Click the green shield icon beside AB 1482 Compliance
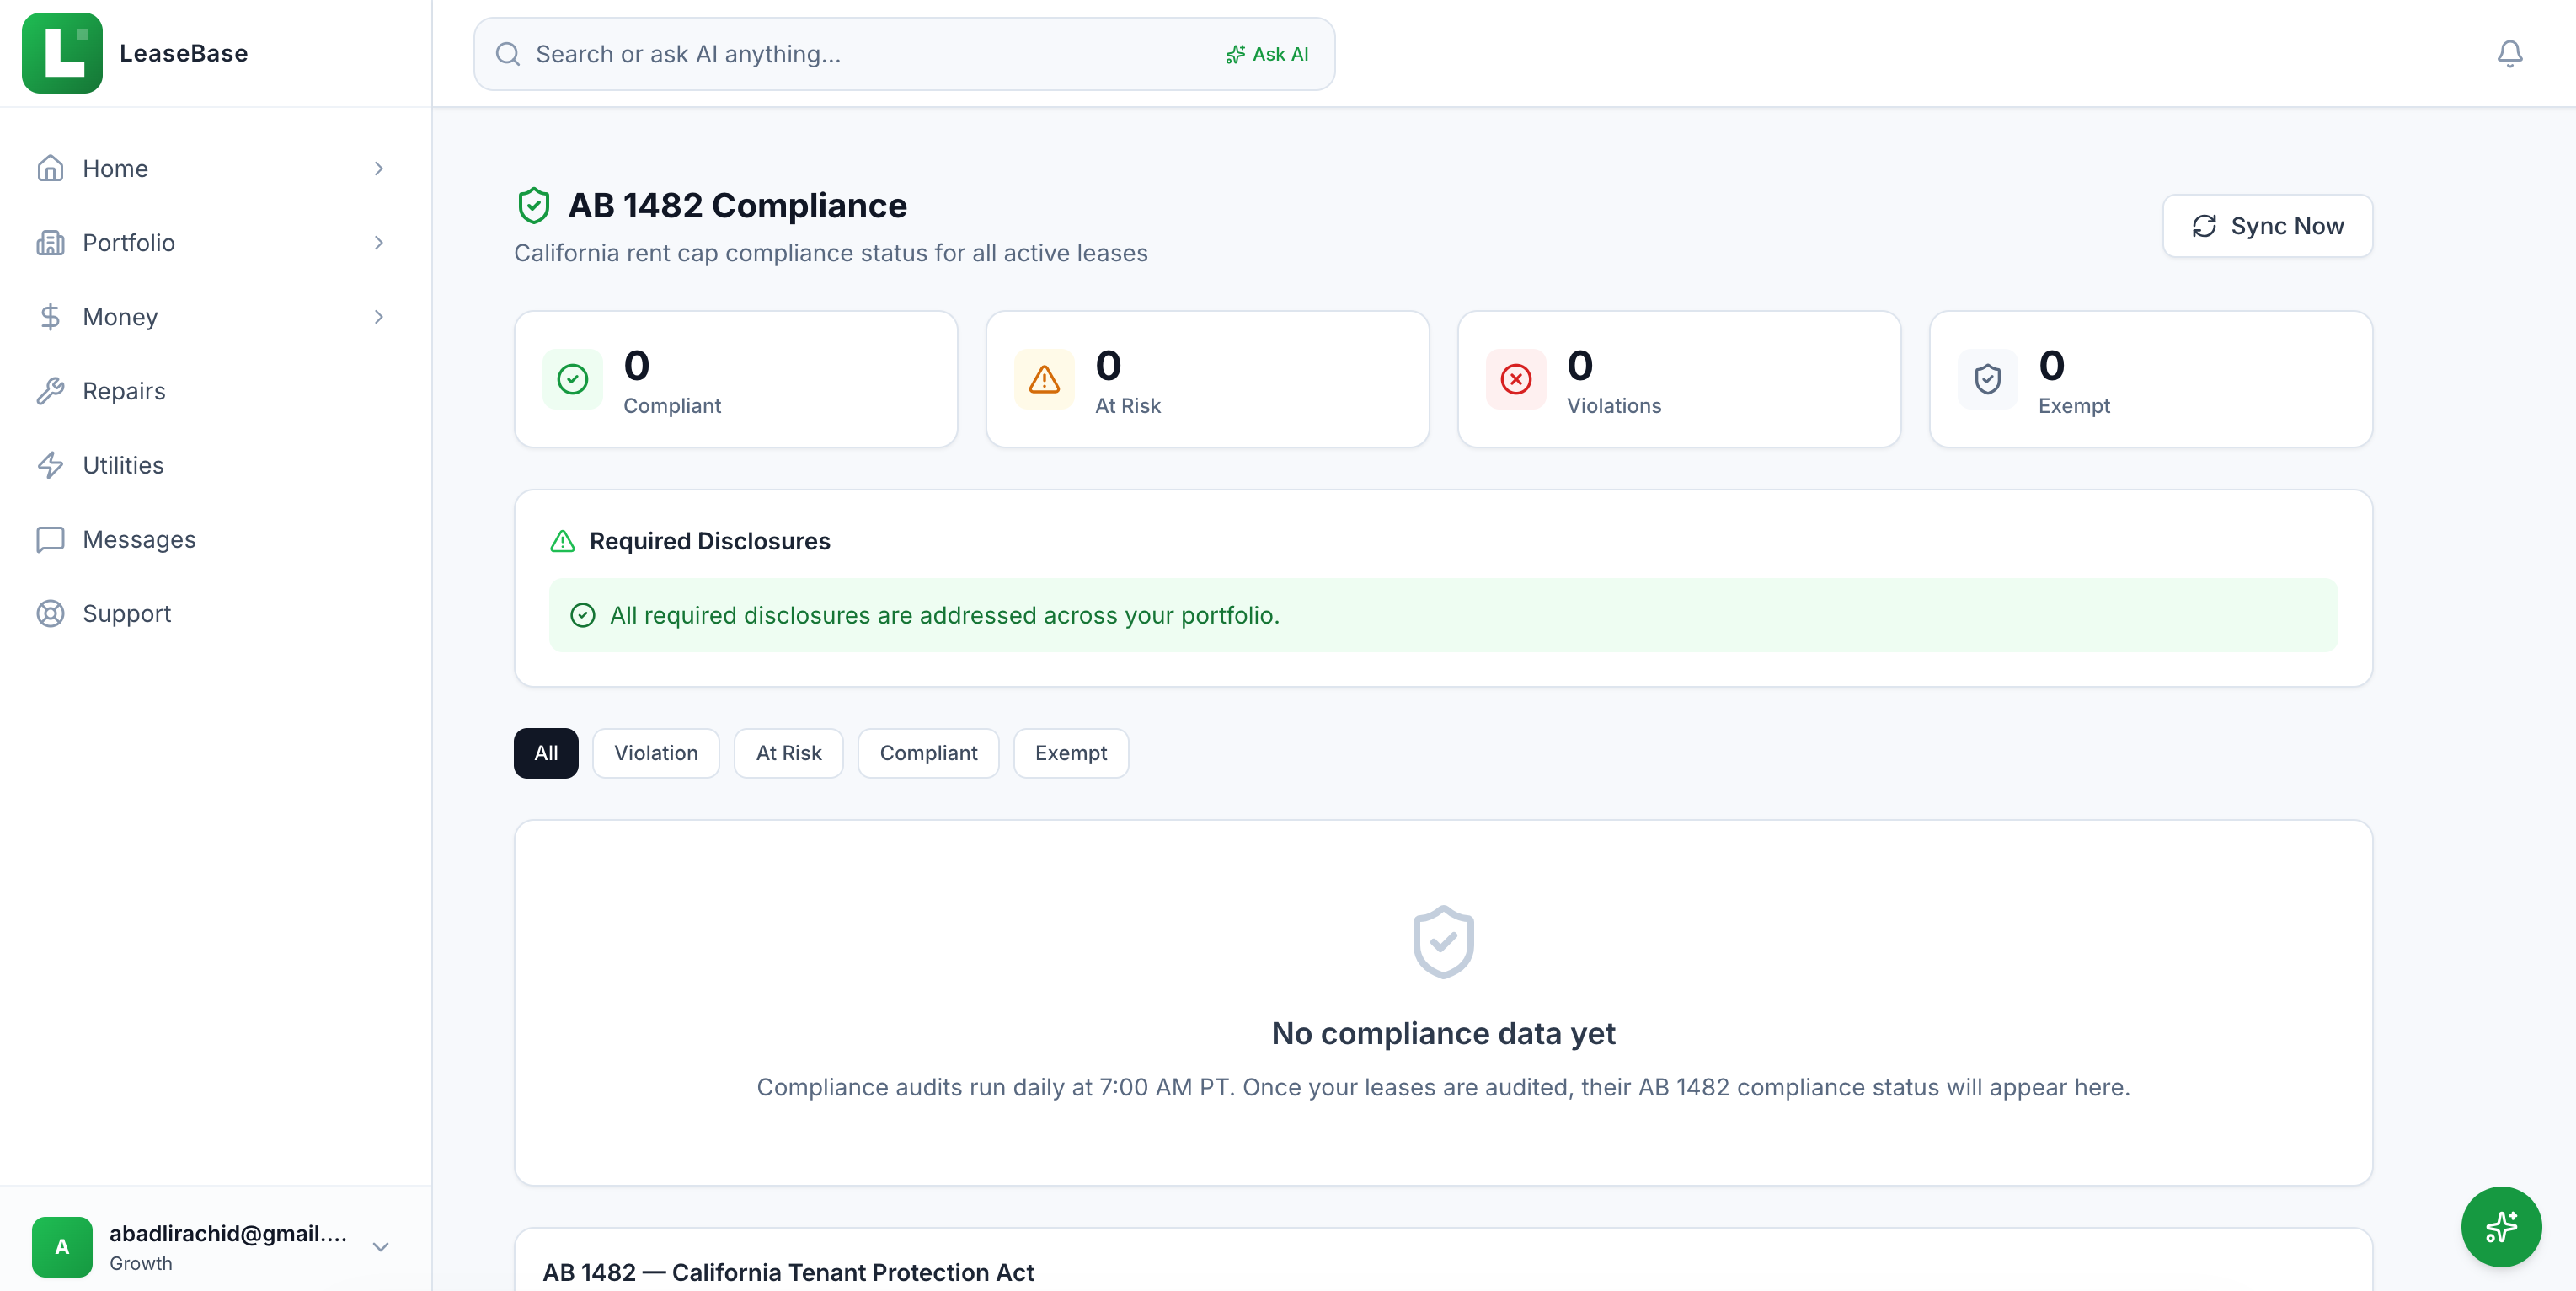2576x1291 pixels. click(x=534, y=205)
